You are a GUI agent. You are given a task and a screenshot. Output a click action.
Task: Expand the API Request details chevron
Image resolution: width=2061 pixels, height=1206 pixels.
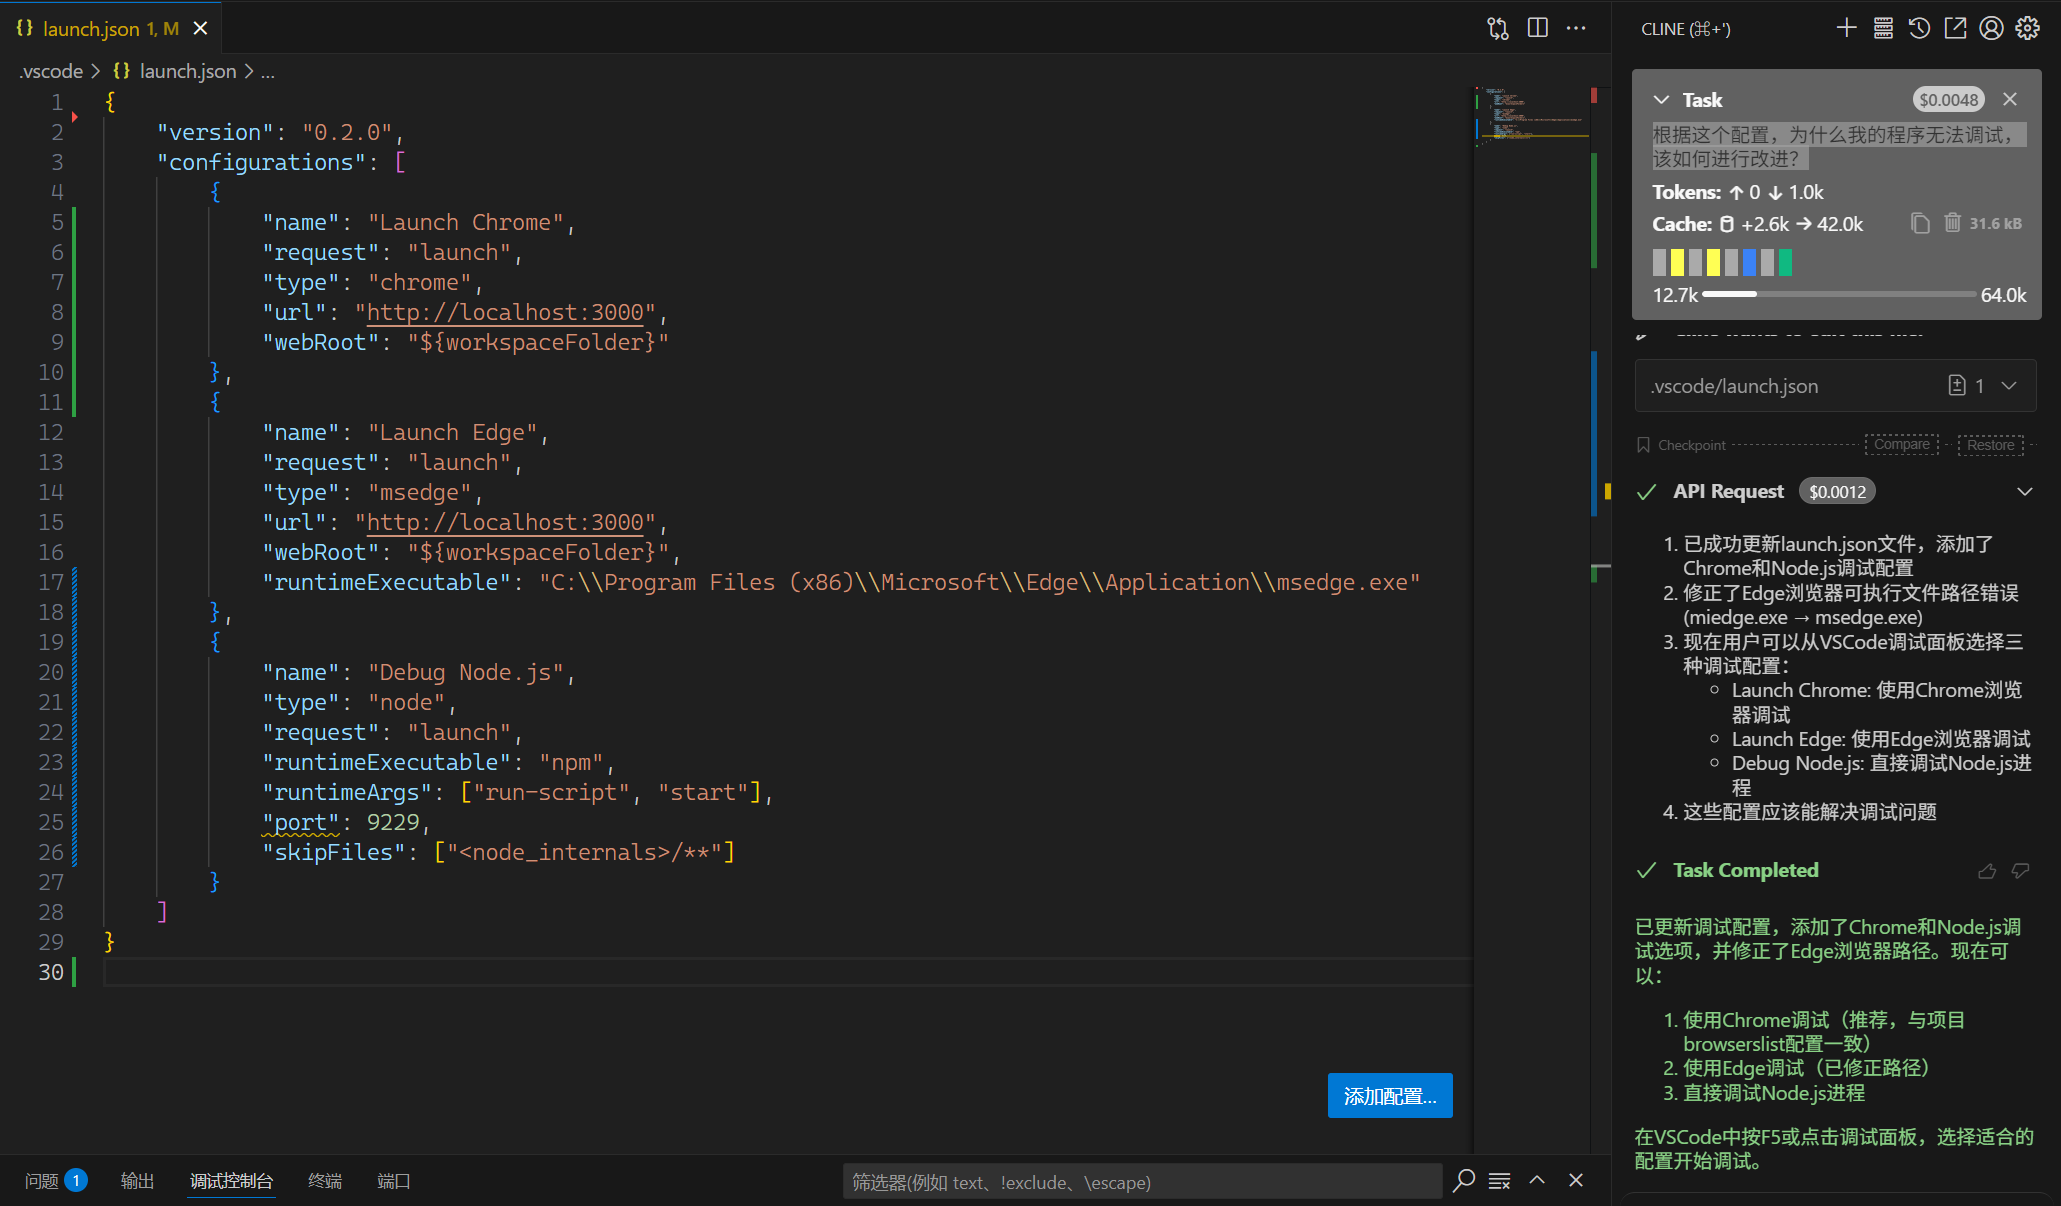click(x=2025, y=491)
